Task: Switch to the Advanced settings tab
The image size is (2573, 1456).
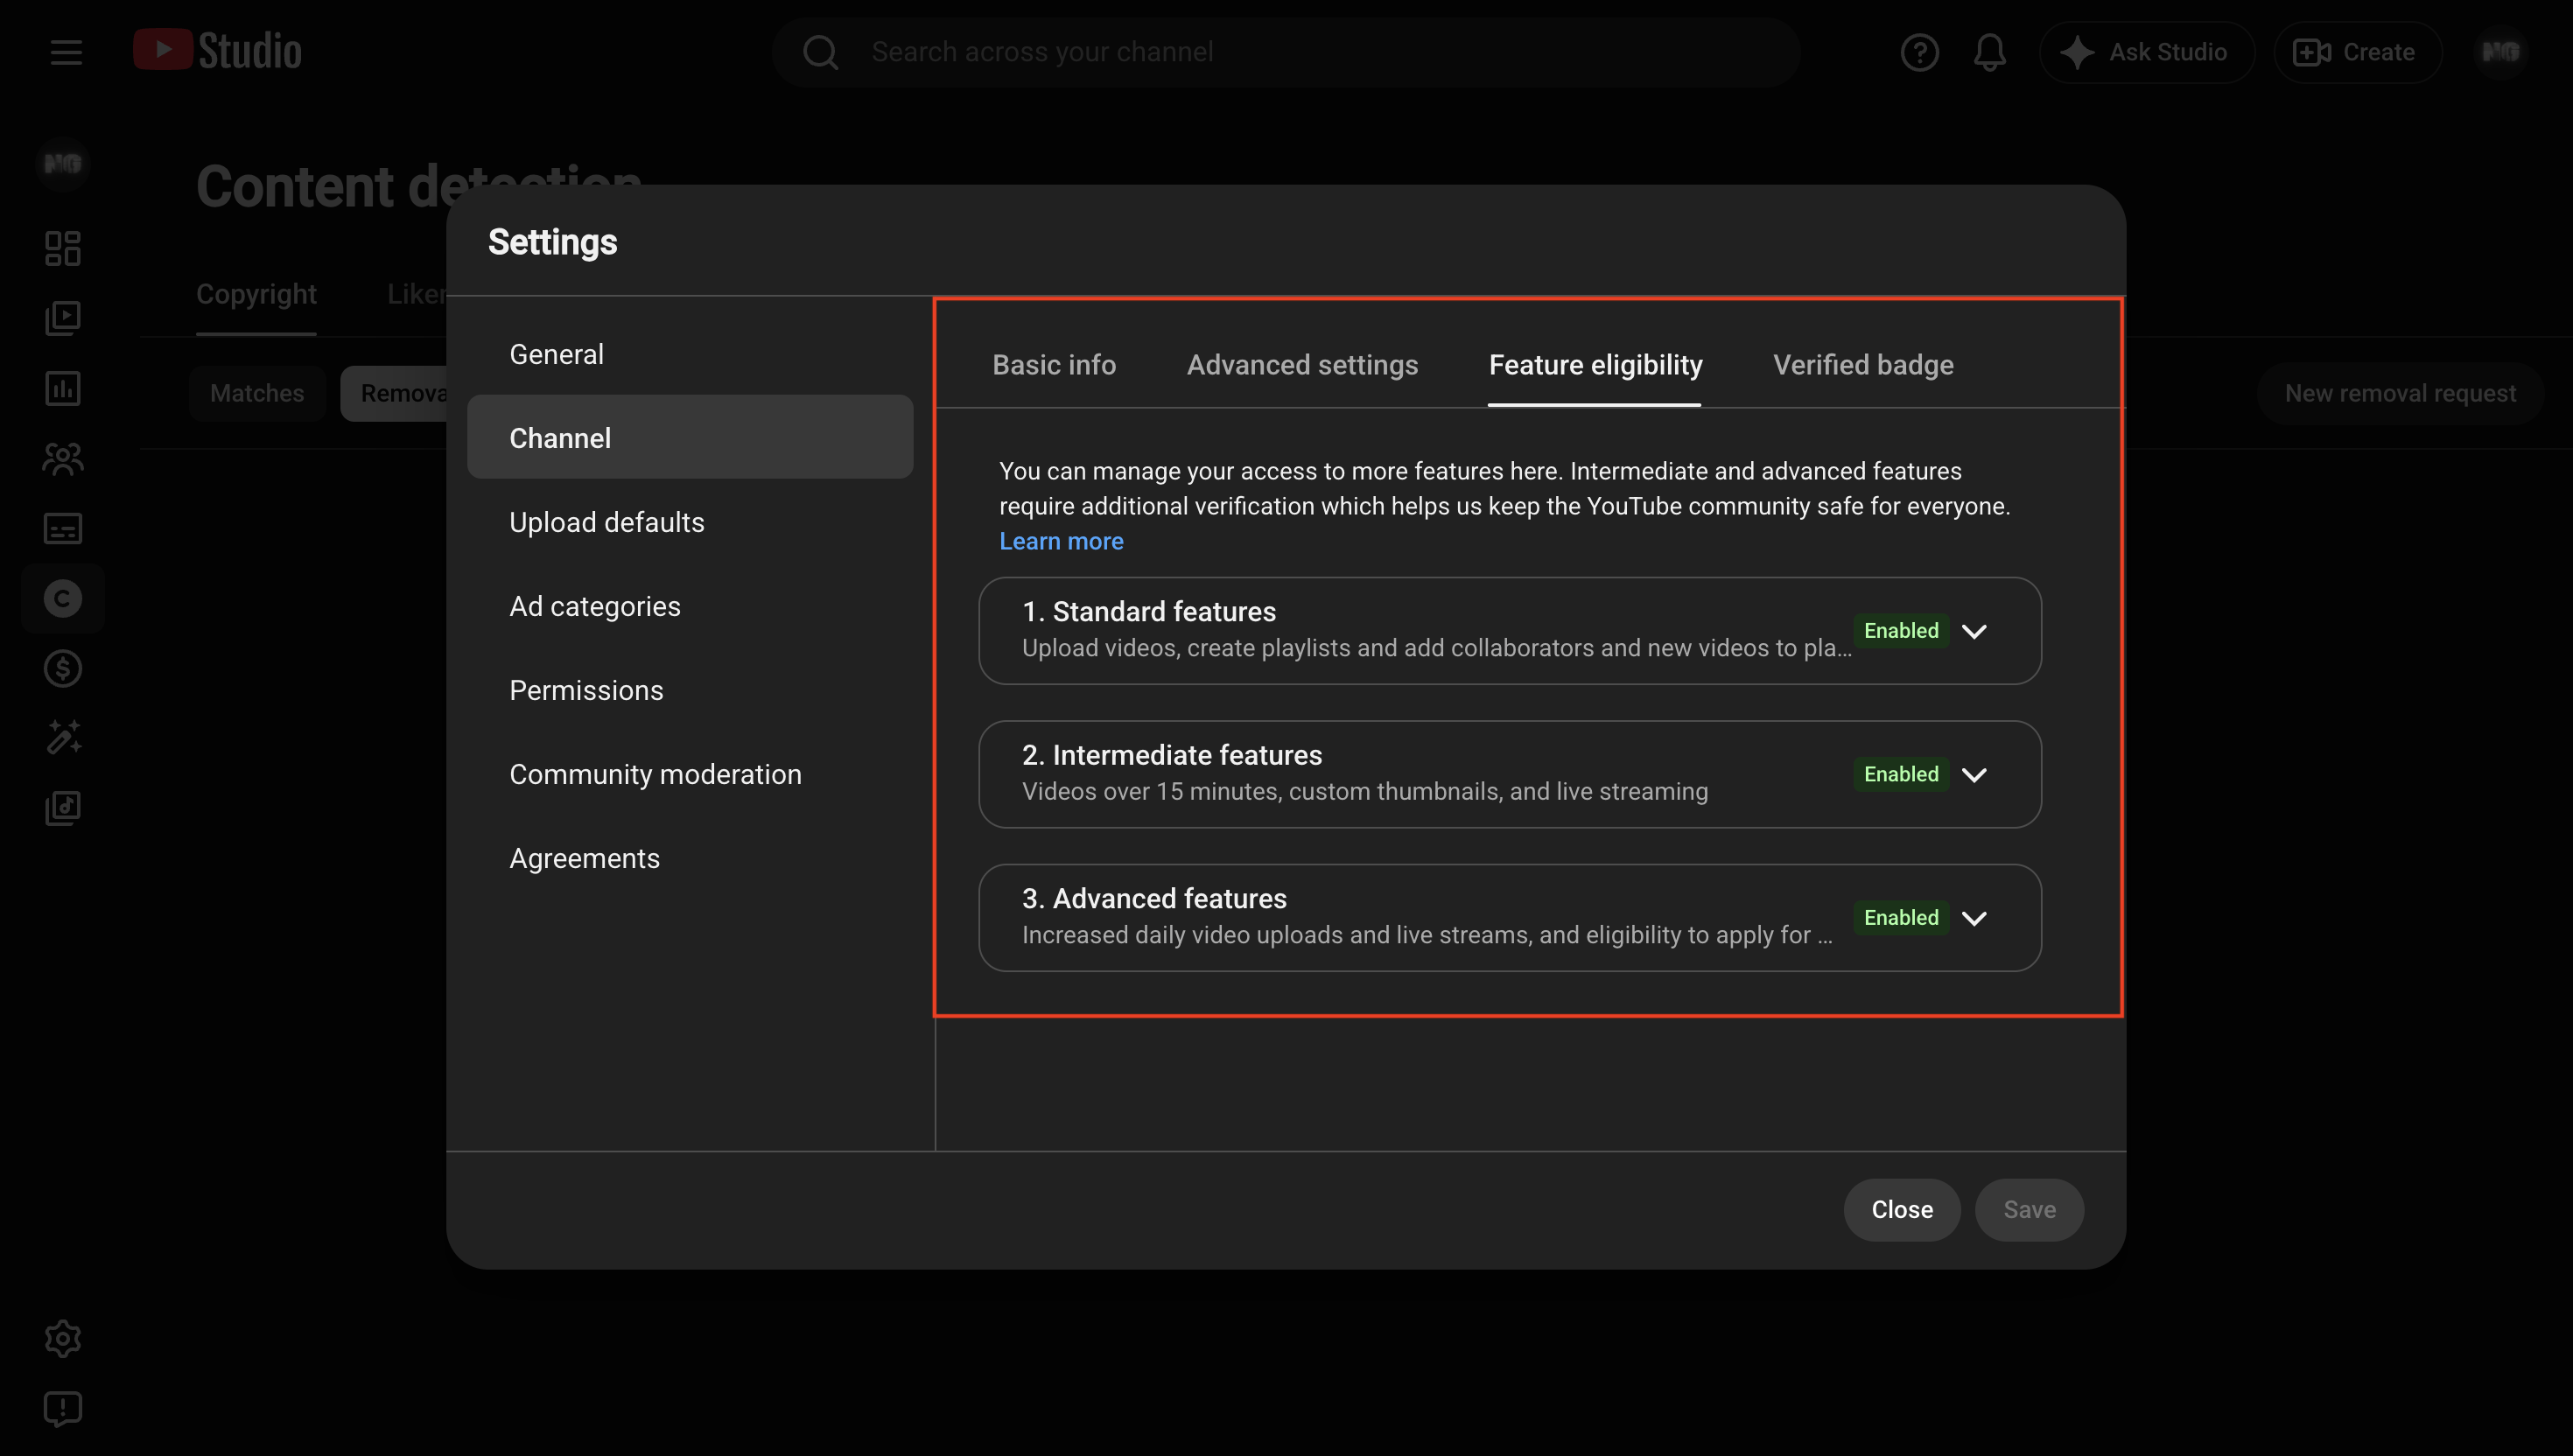Action: (1302, 365)
